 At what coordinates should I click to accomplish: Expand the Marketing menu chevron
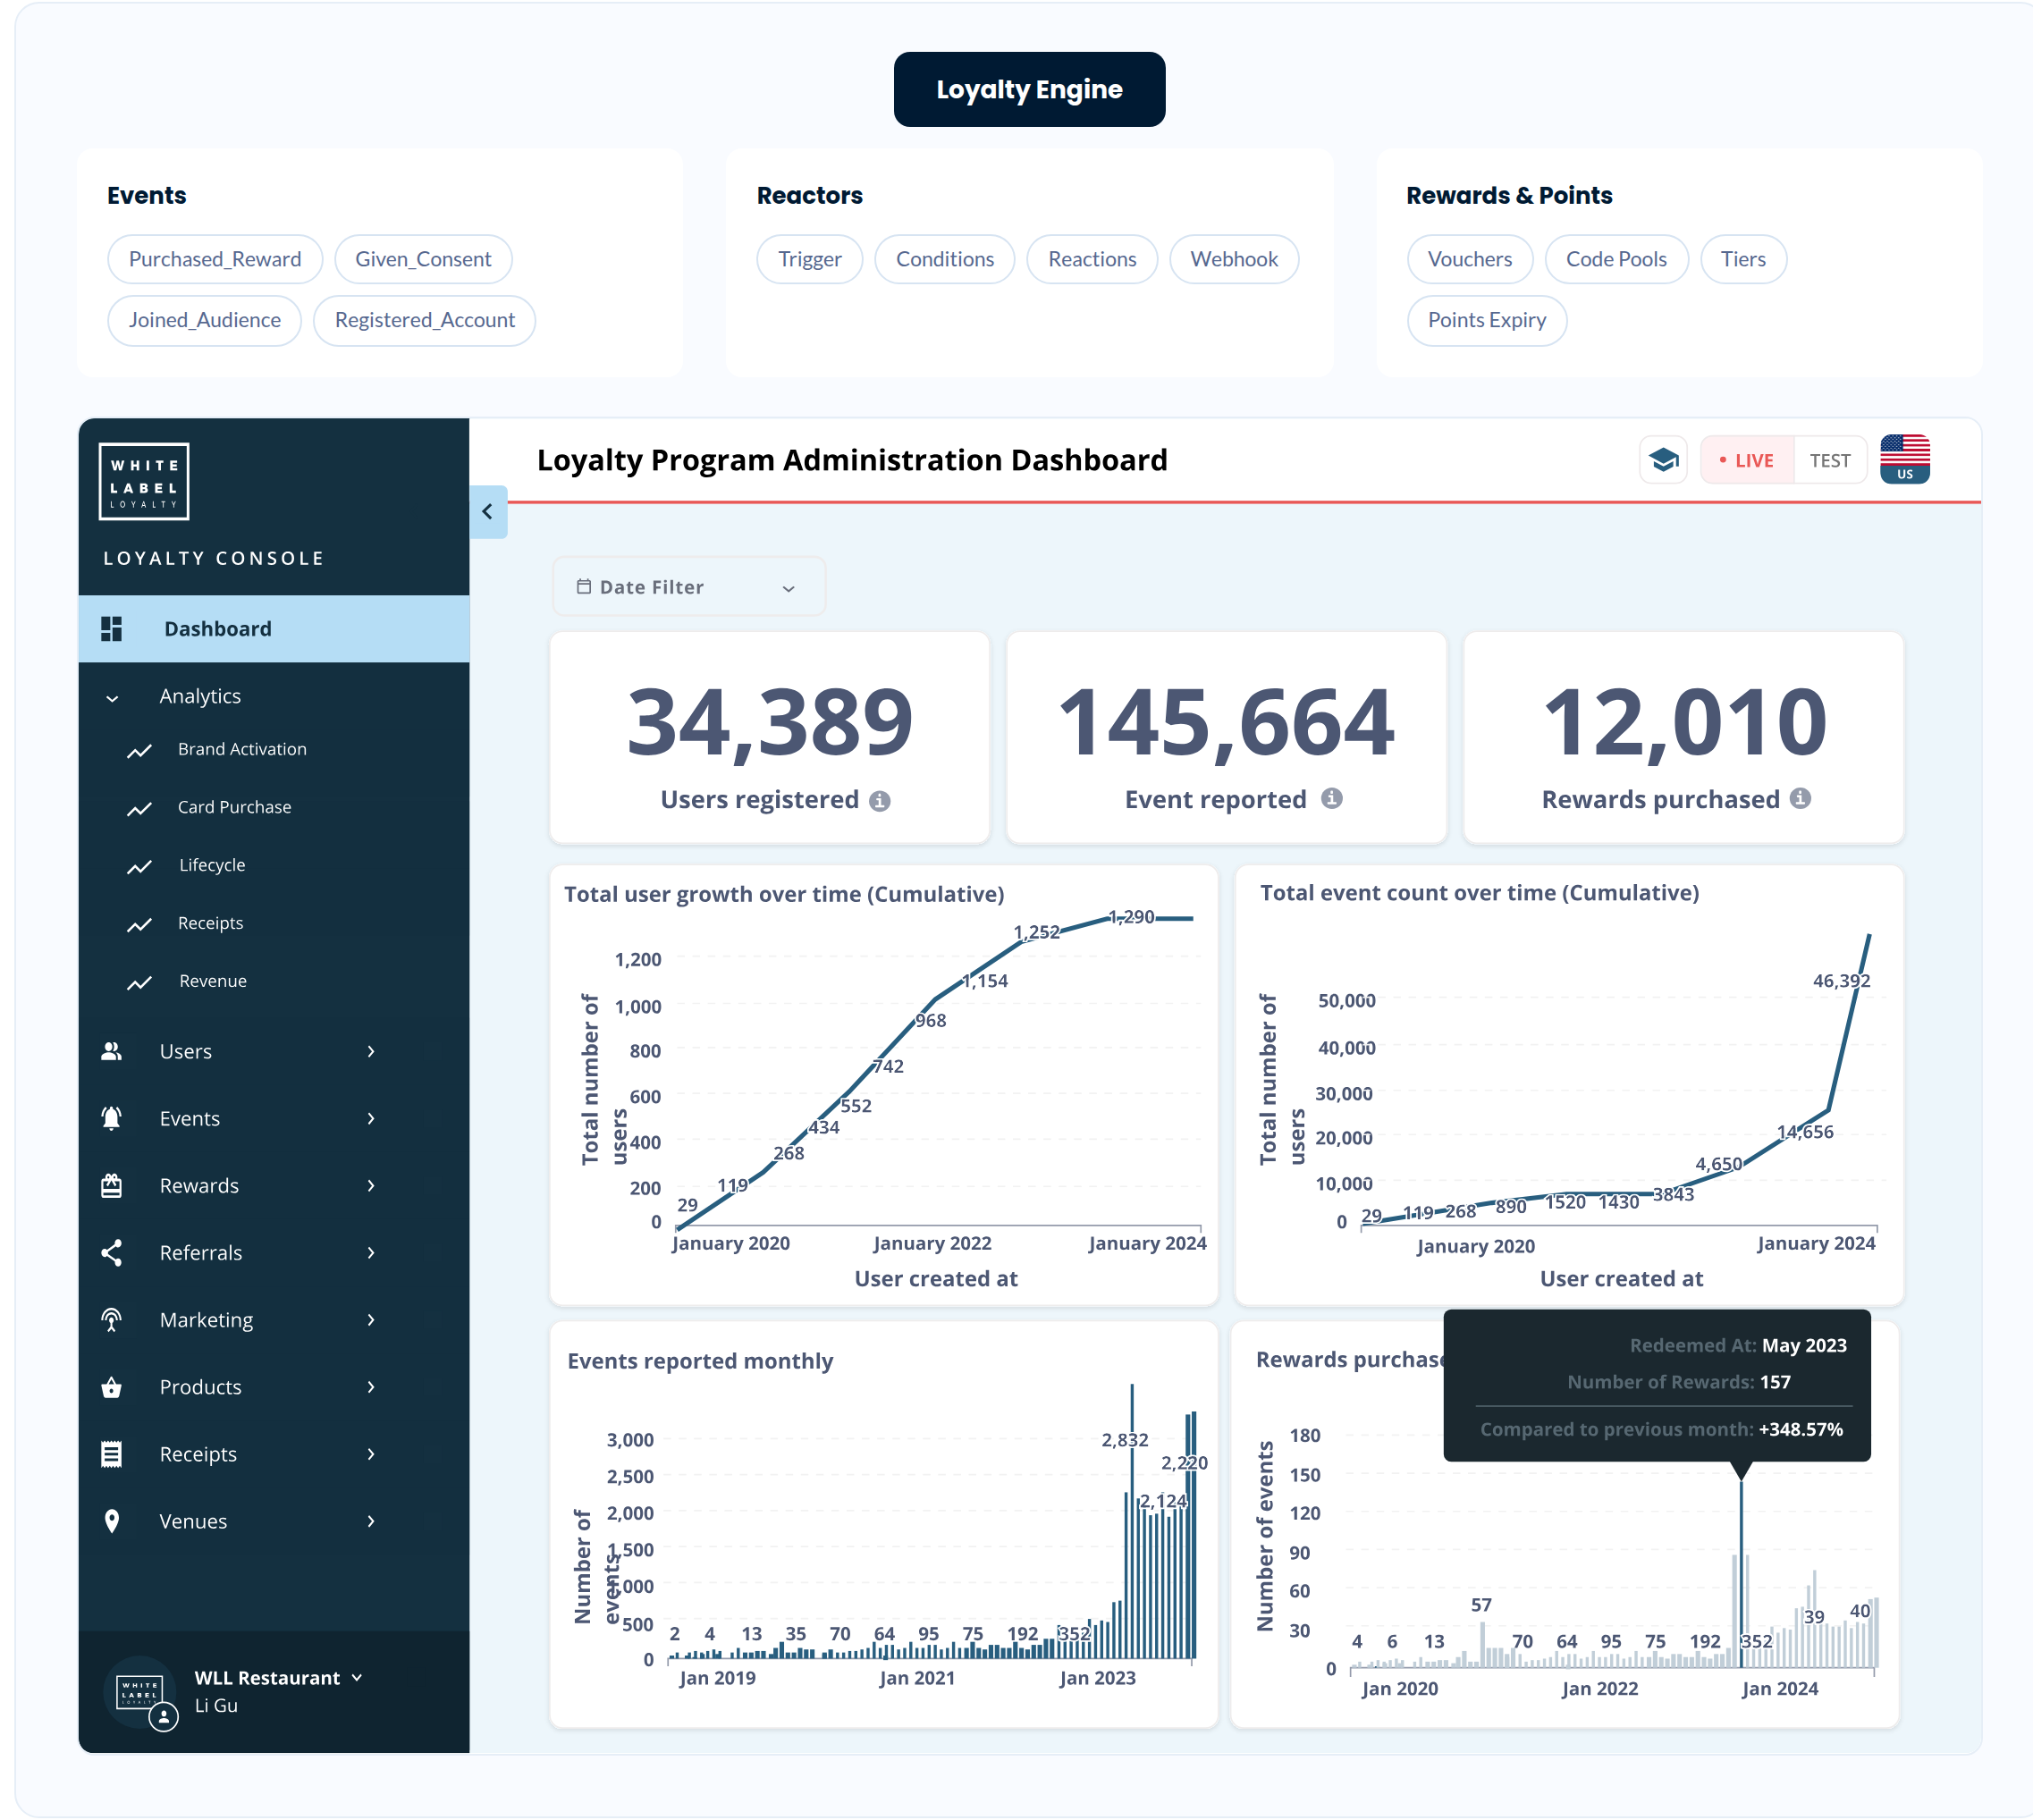click(x=371, y=1320)
